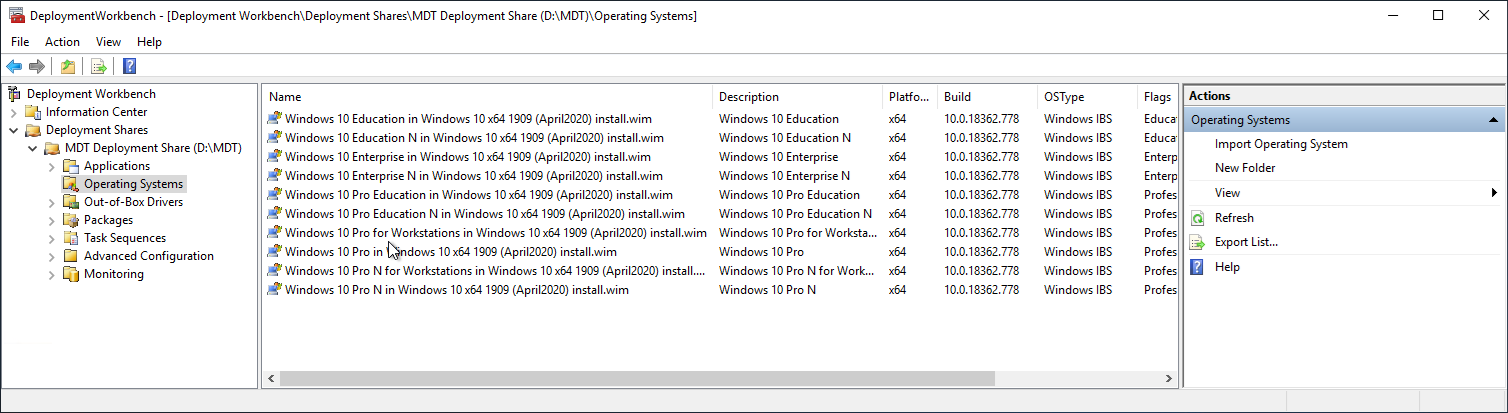Click the Up one level folder icon
1508x413 pixels.
(68, 66)
